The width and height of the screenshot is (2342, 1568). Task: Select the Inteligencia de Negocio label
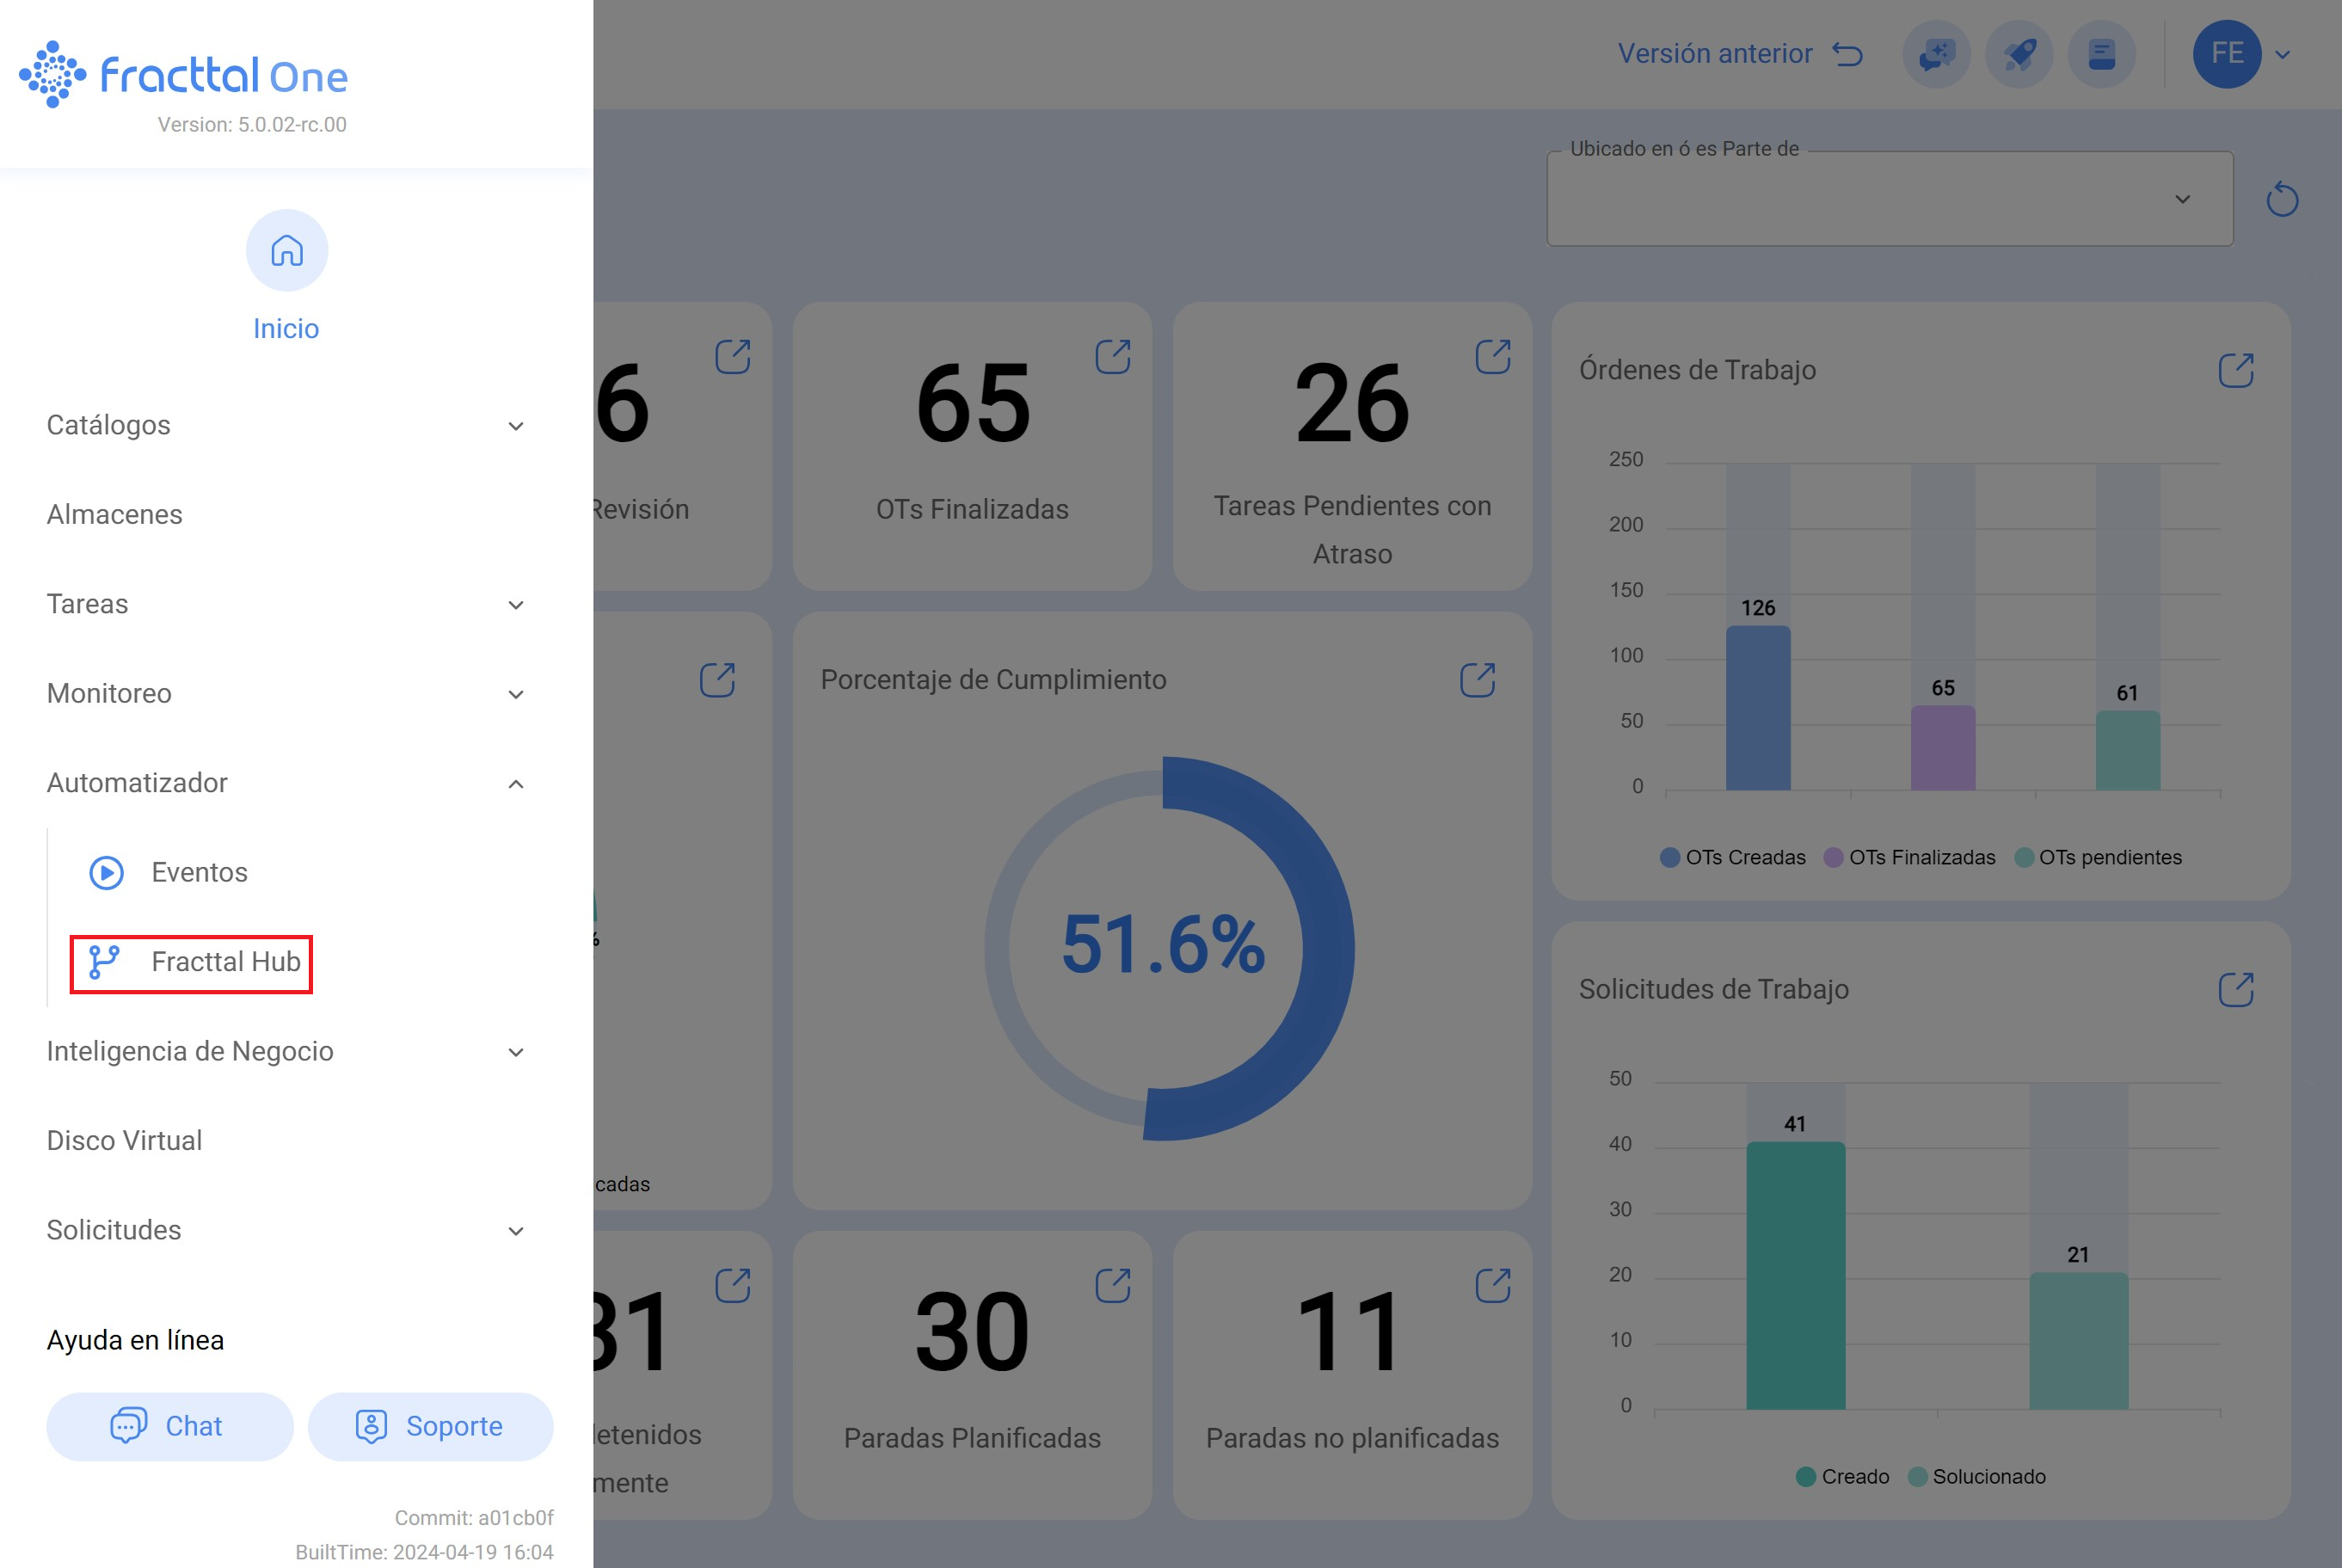tap(190, 1052)
